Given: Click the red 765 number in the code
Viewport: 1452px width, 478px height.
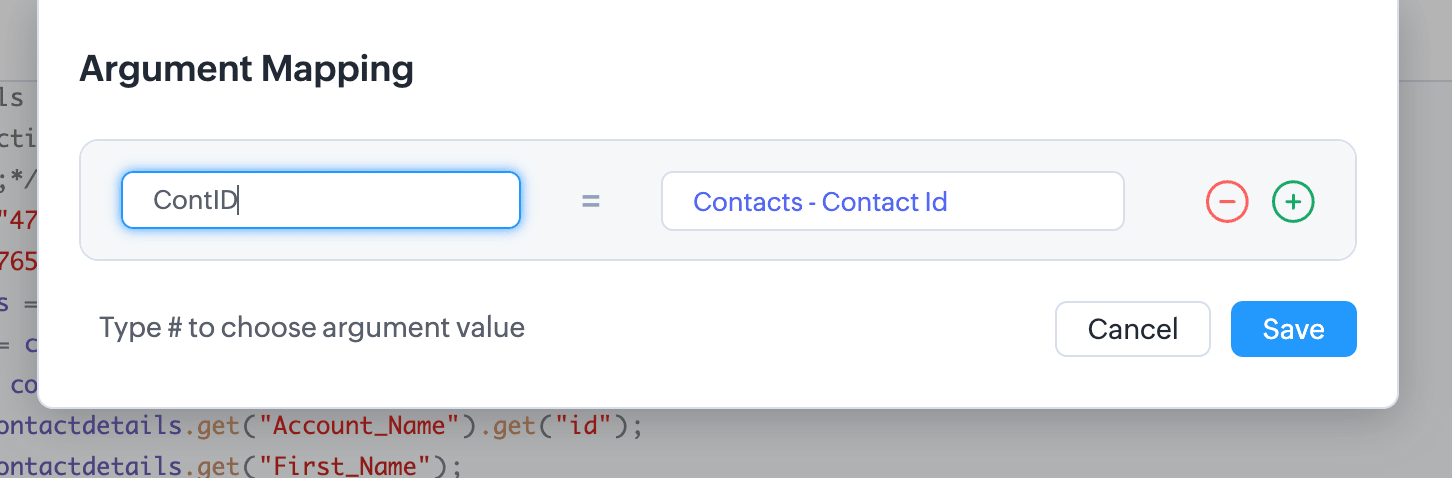Looking at the screenshot, I should [x=19, y=263].
